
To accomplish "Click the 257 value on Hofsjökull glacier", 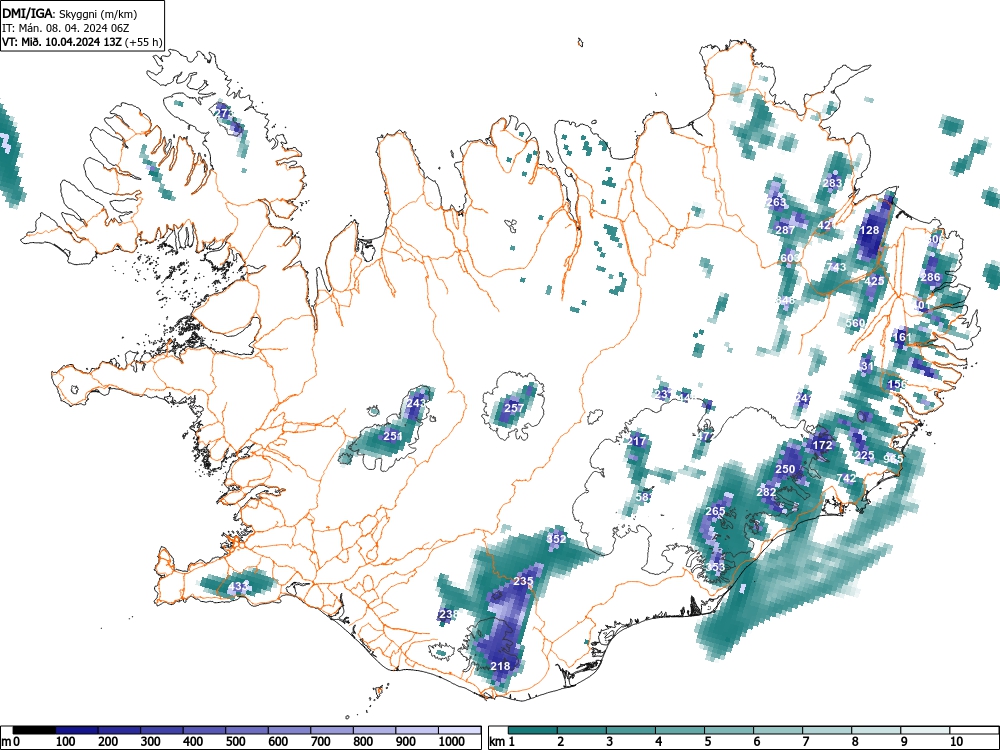I will [x=514, y=408].
